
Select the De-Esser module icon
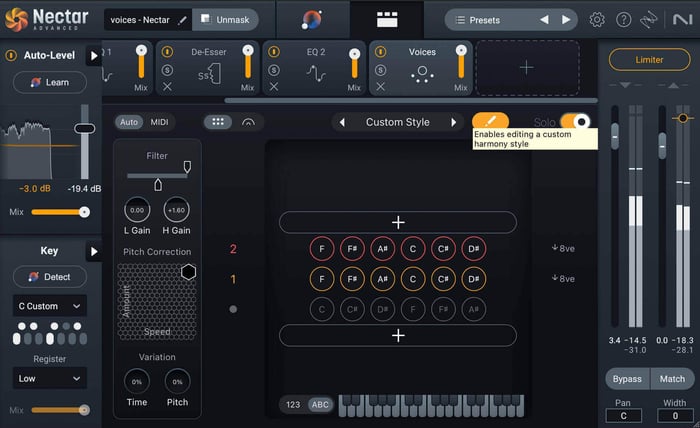(209, 74)
